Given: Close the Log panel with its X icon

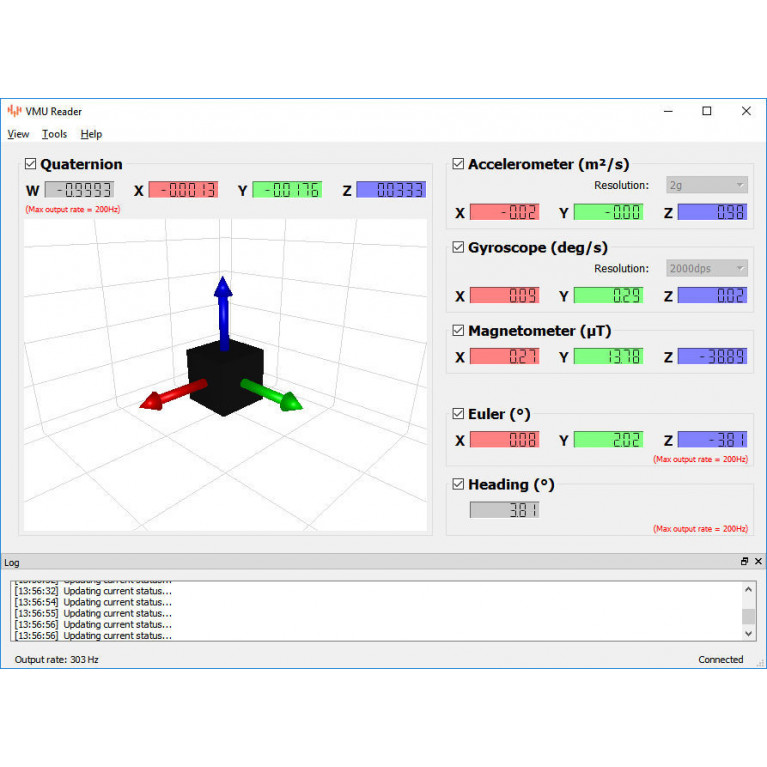Looking at the screenshot, I should pos(758,562).
